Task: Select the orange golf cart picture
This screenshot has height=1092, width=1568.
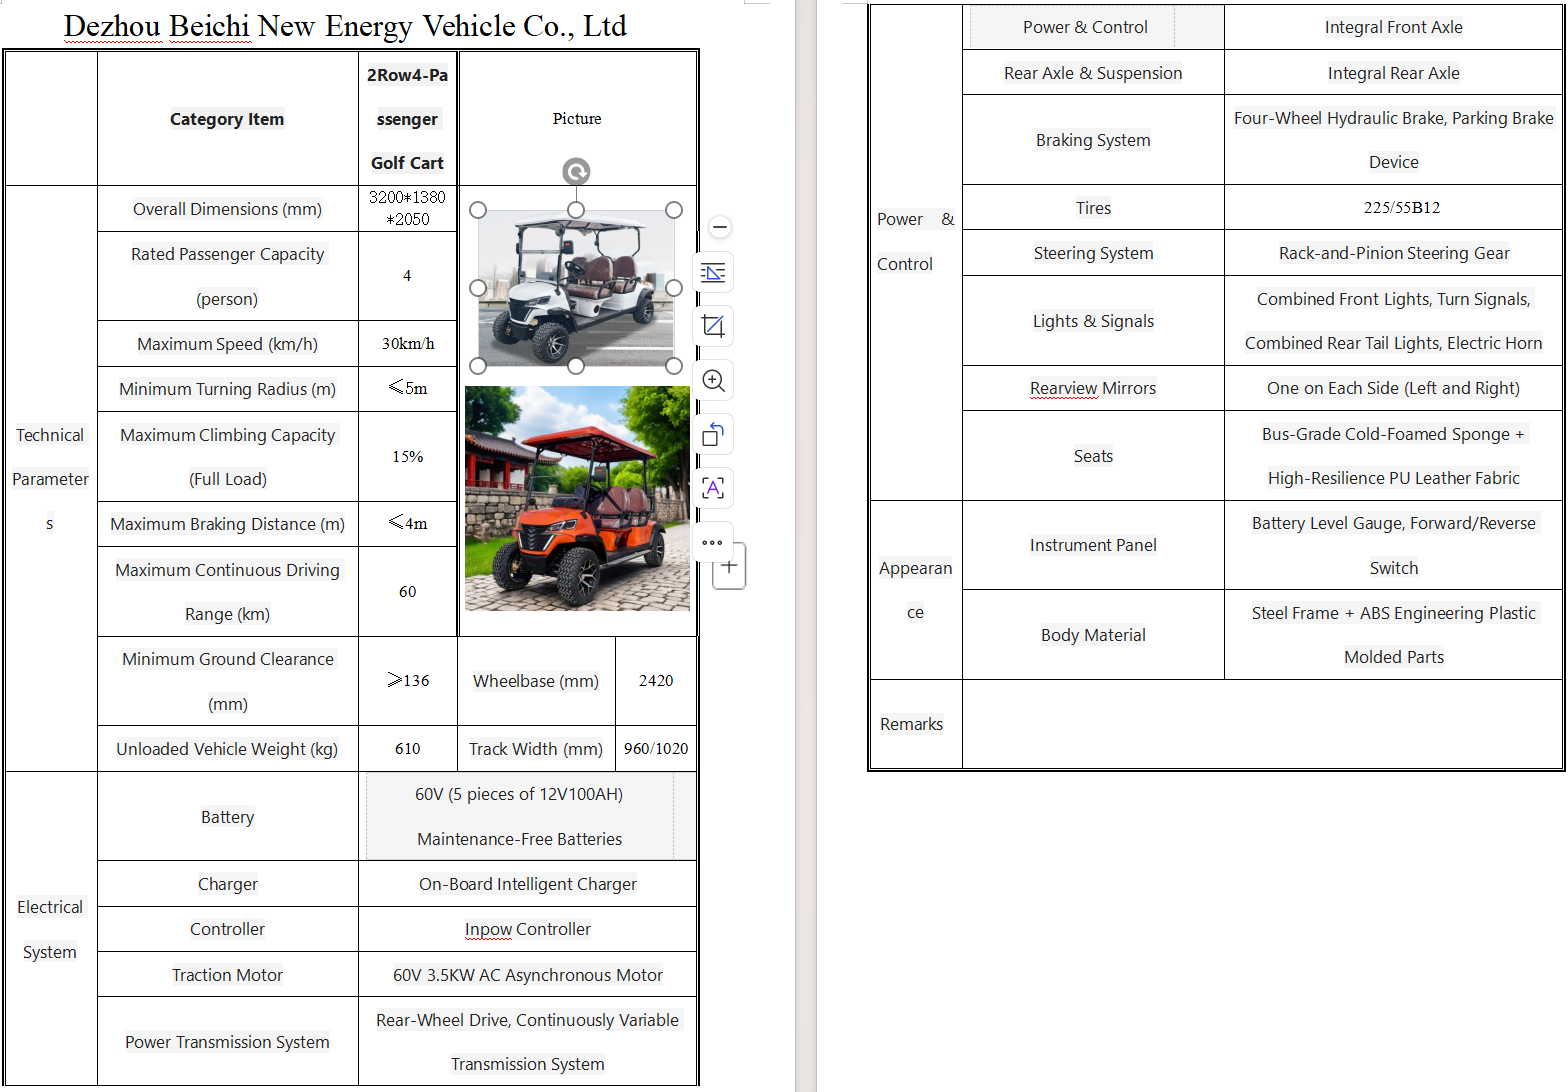Action: tap(577, 498)
